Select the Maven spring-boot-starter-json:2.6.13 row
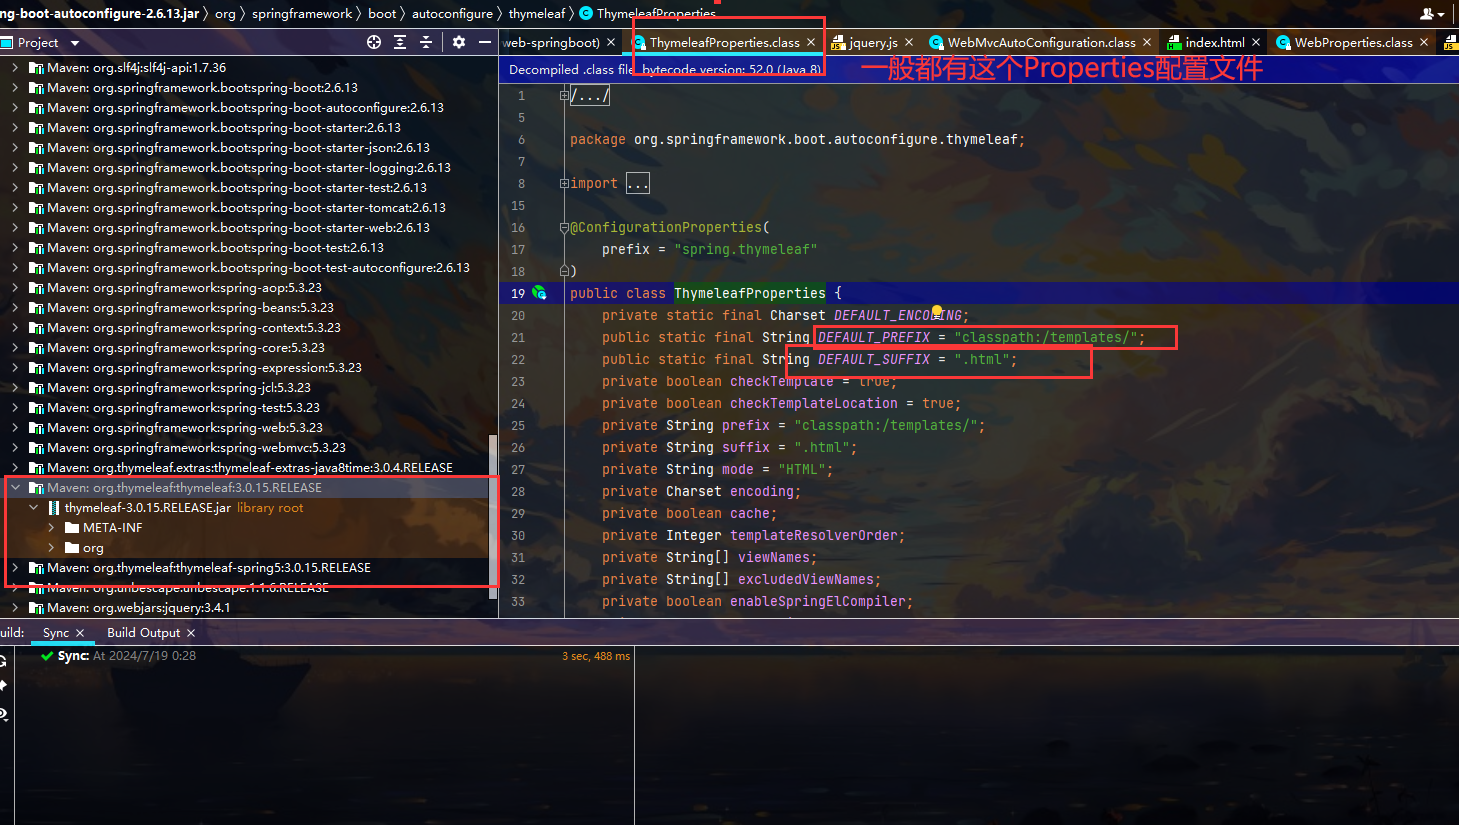The height and width of the screenshot is (825, 1459). coord(244,148)
